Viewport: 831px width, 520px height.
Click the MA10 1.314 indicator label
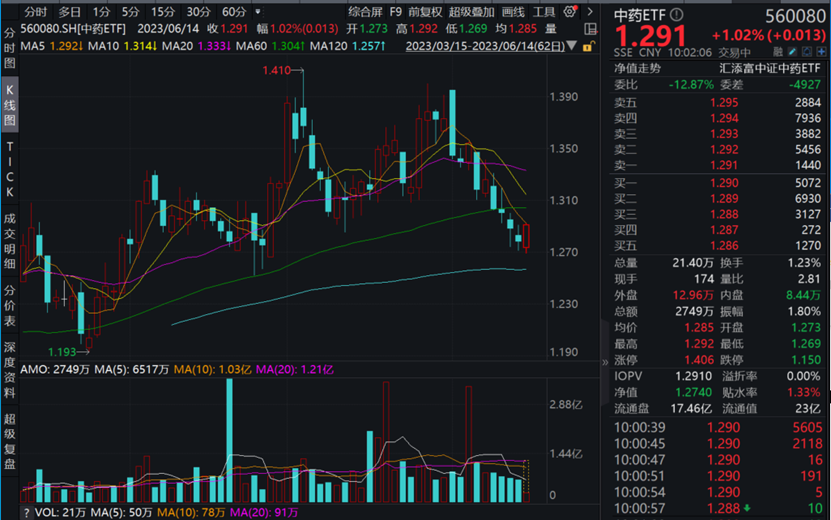click(122, 46)
